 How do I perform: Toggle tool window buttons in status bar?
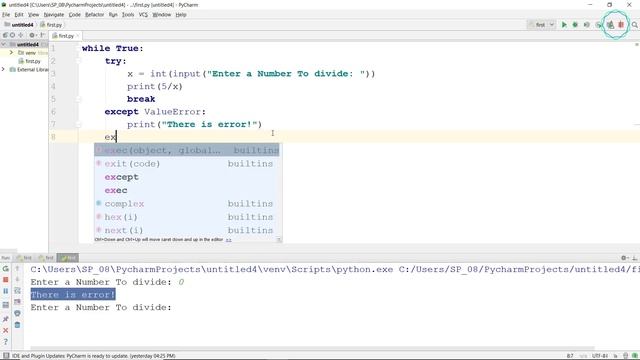(6, 356)
